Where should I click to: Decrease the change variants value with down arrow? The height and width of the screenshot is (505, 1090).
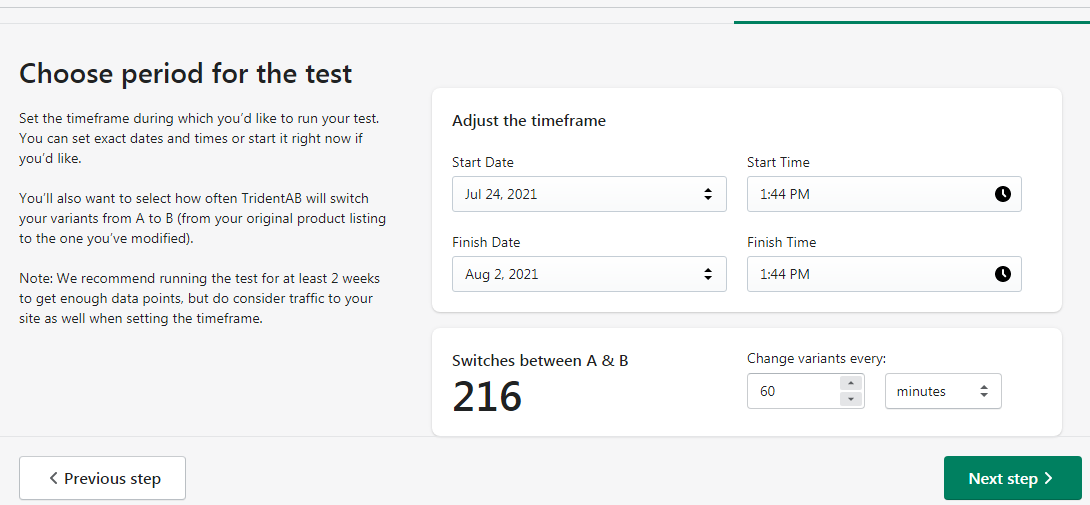[851, 400]
